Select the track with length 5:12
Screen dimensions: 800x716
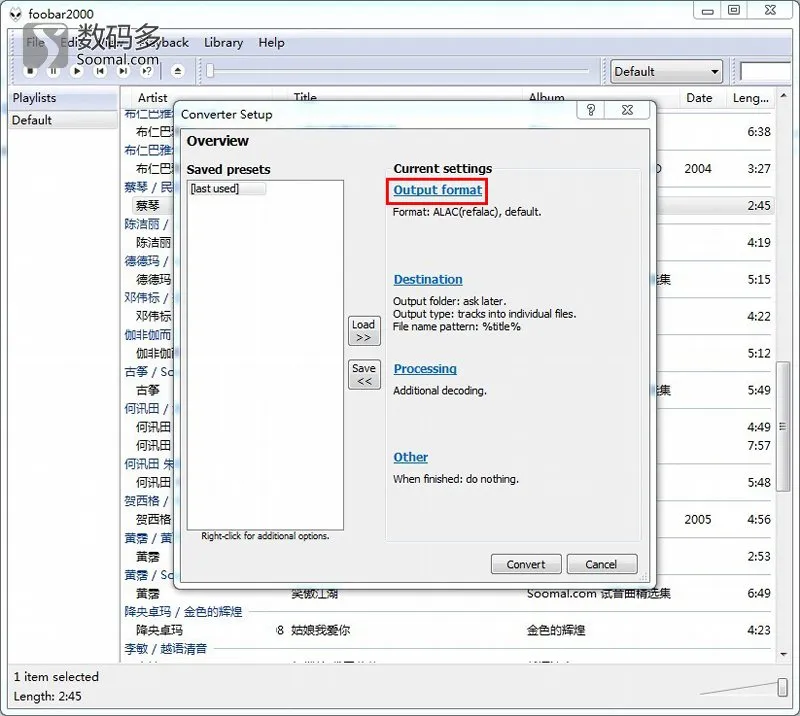point(759,353)
